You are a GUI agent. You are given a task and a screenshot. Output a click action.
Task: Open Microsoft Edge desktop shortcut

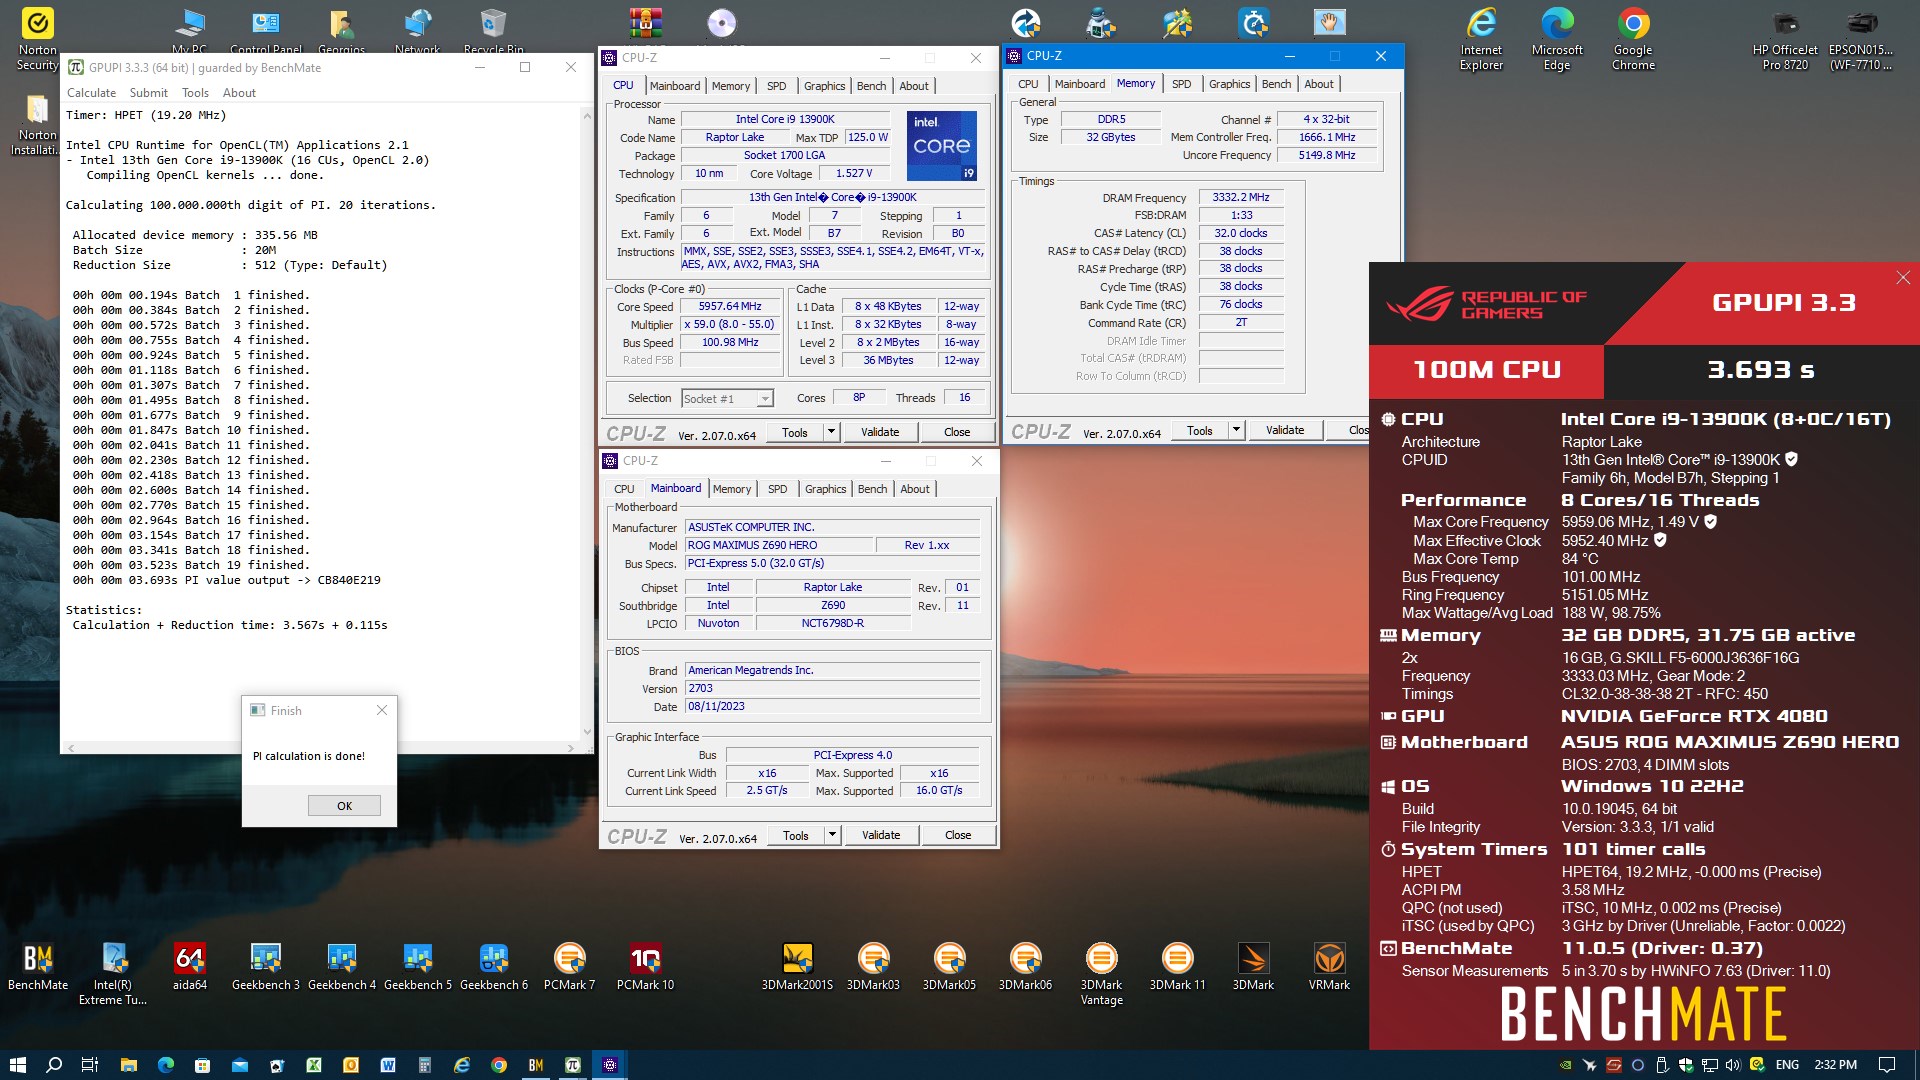pyautogui.click(x=1557, y=40)
